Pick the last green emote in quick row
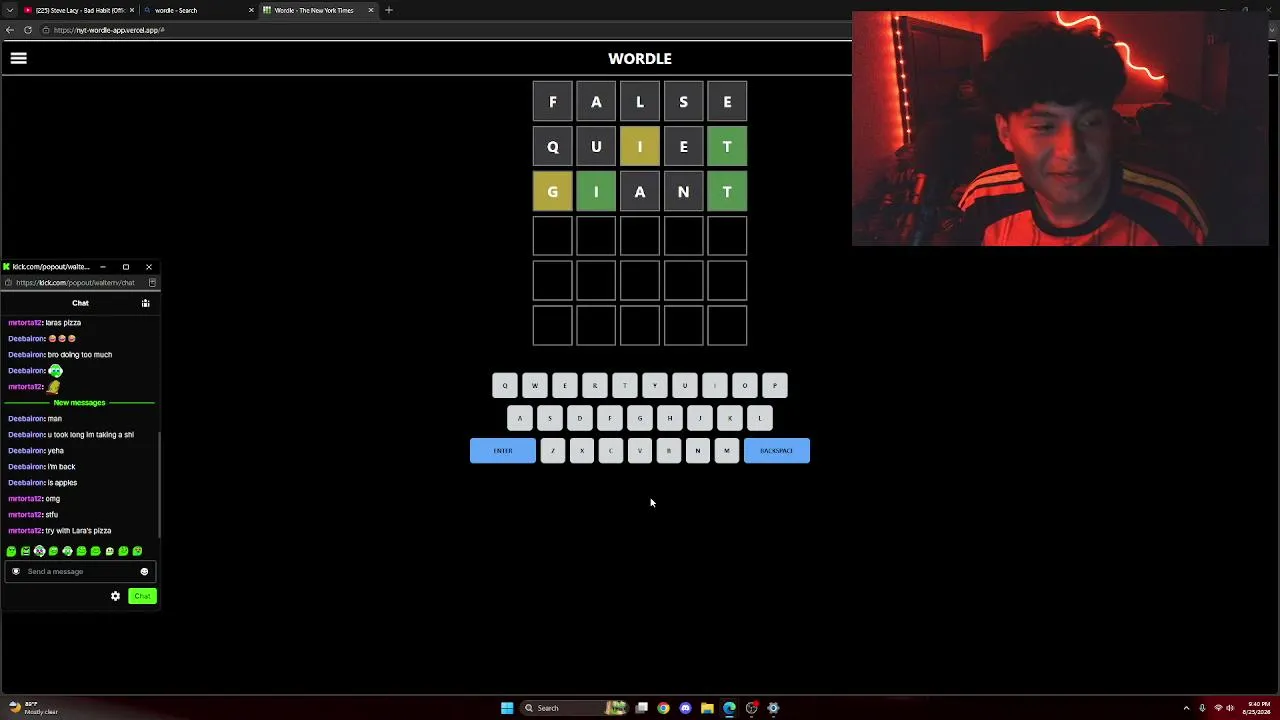Image resolution: width=1280 pixels, height=720 pixels. tap(138, 551)
